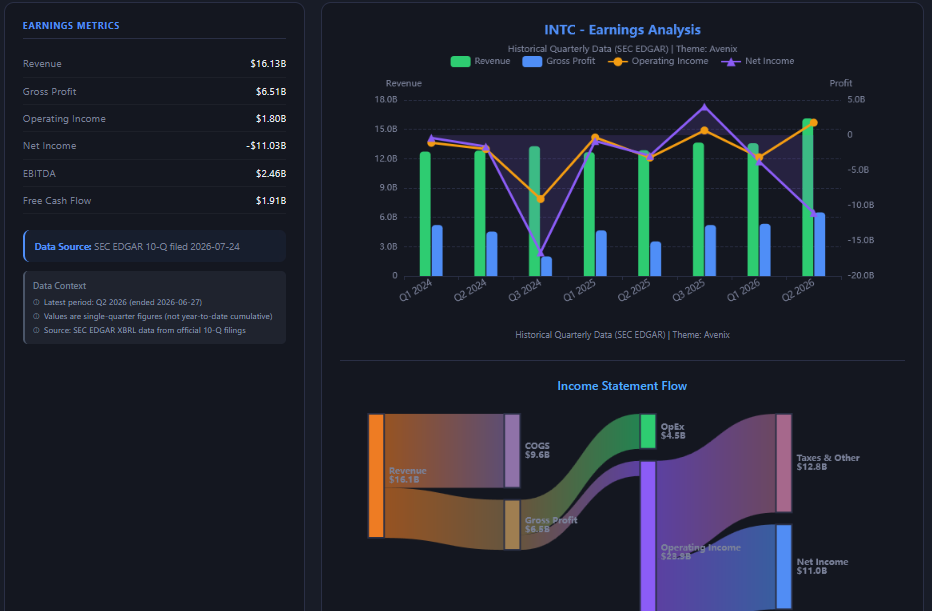This screenshot has width=932, height=611.
Task: Click the 'Taxes & Other $12.8B' flow label
Action: point(828,462)
